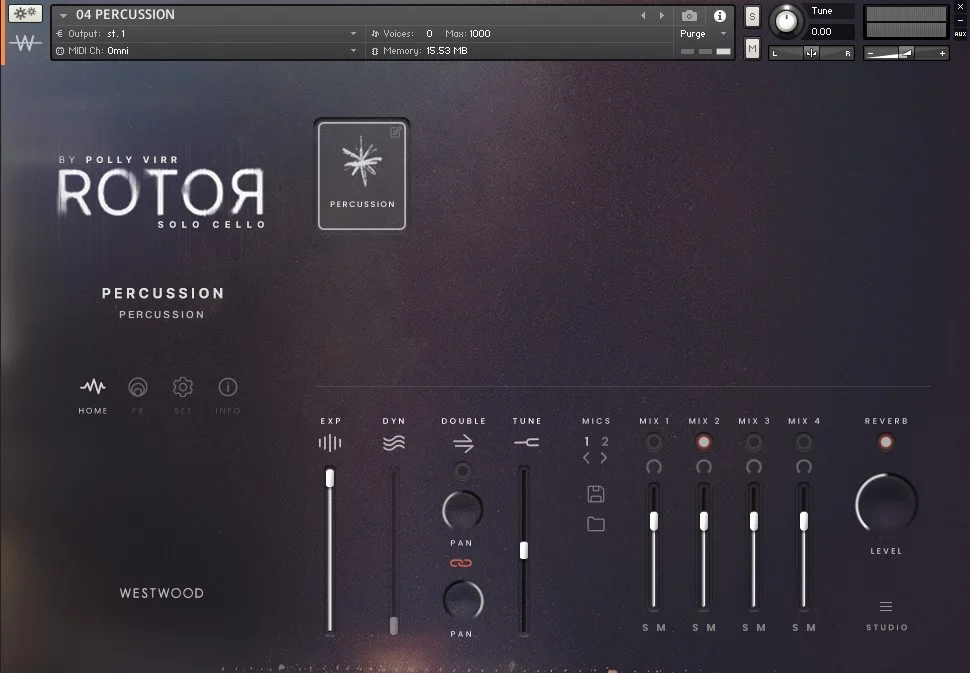Click the MIX 1 headphone output icon
This screenshot has height=673, width=970.
coord(654,466)
